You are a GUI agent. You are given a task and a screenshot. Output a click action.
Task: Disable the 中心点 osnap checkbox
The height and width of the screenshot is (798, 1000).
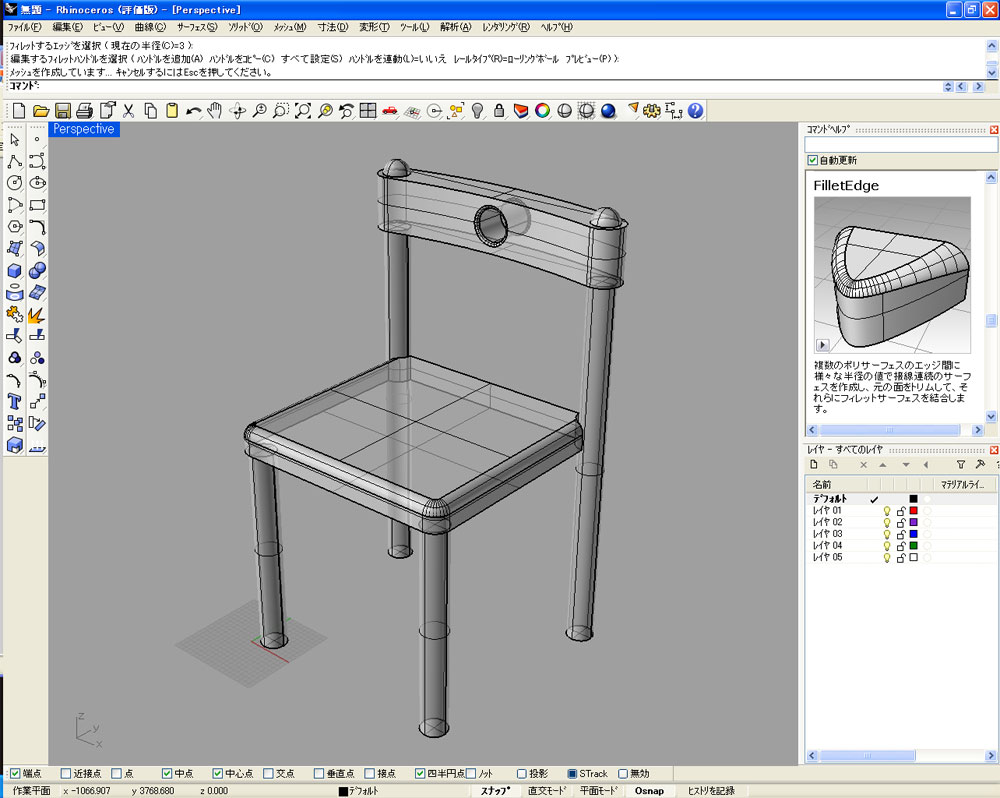pos(218,773)
